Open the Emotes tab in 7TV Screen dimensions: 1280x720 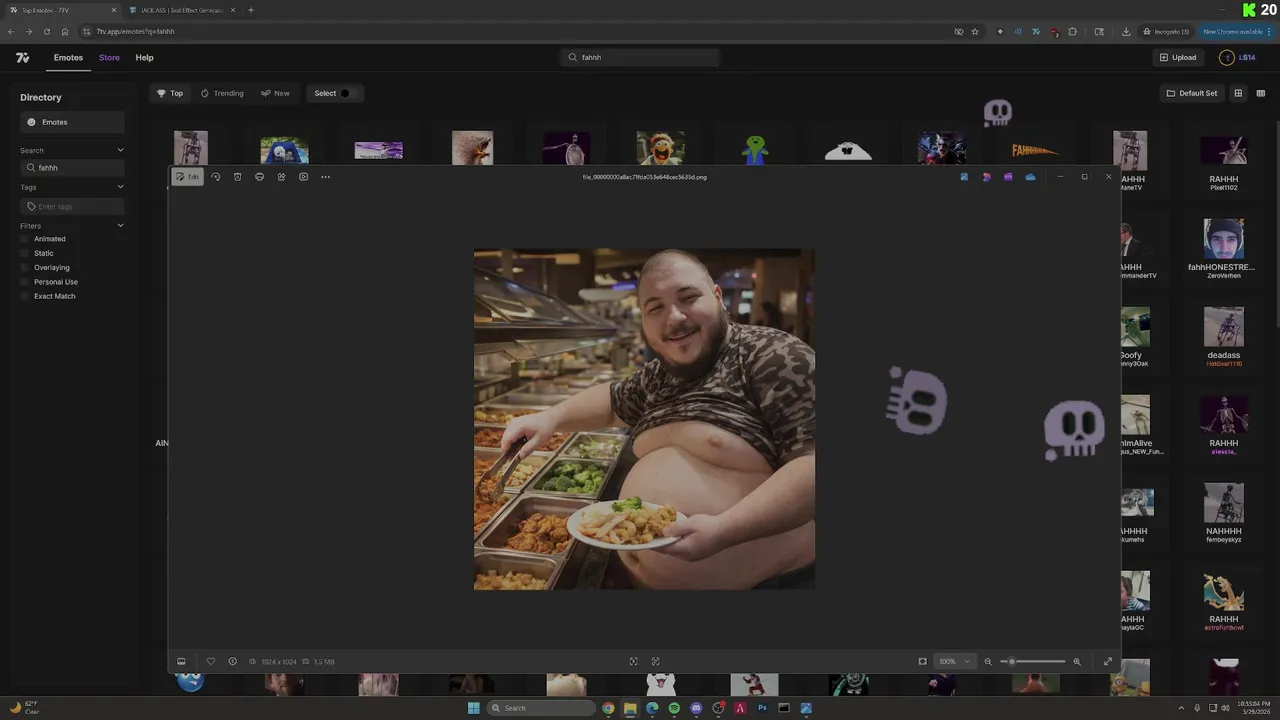[x=68, y=58]
